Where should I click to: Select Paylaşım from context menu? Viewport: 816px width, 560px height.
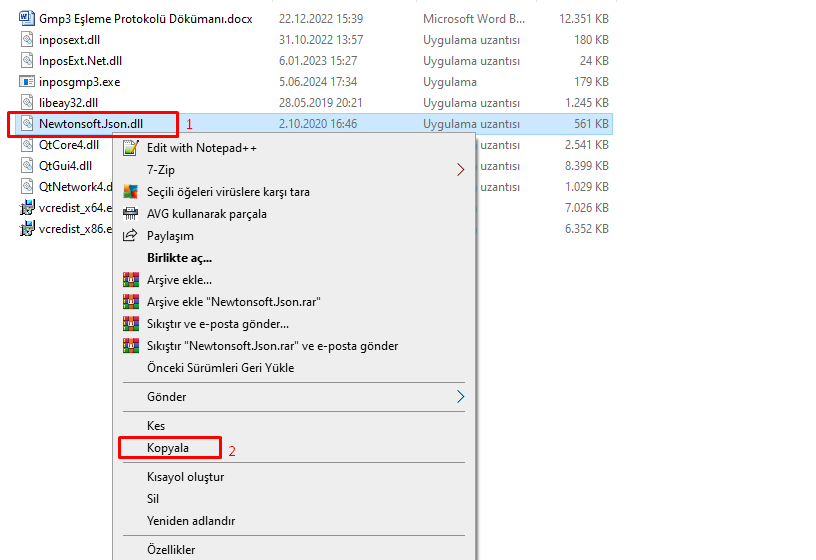point(170,236)
